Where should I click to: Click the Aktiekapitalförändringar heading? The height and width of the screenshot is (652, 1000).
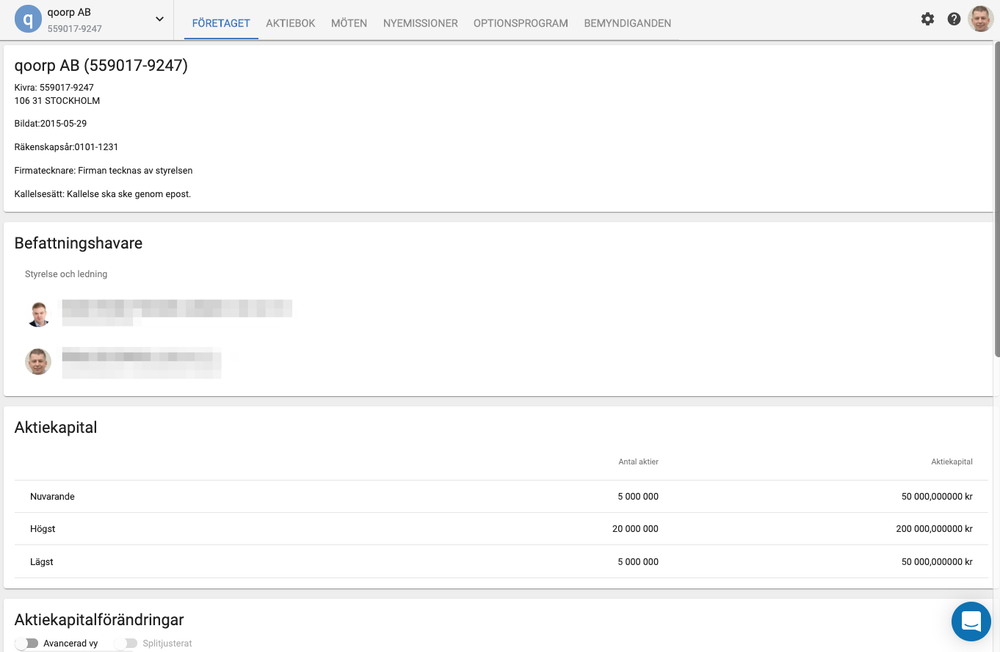[x=99, y=619]
